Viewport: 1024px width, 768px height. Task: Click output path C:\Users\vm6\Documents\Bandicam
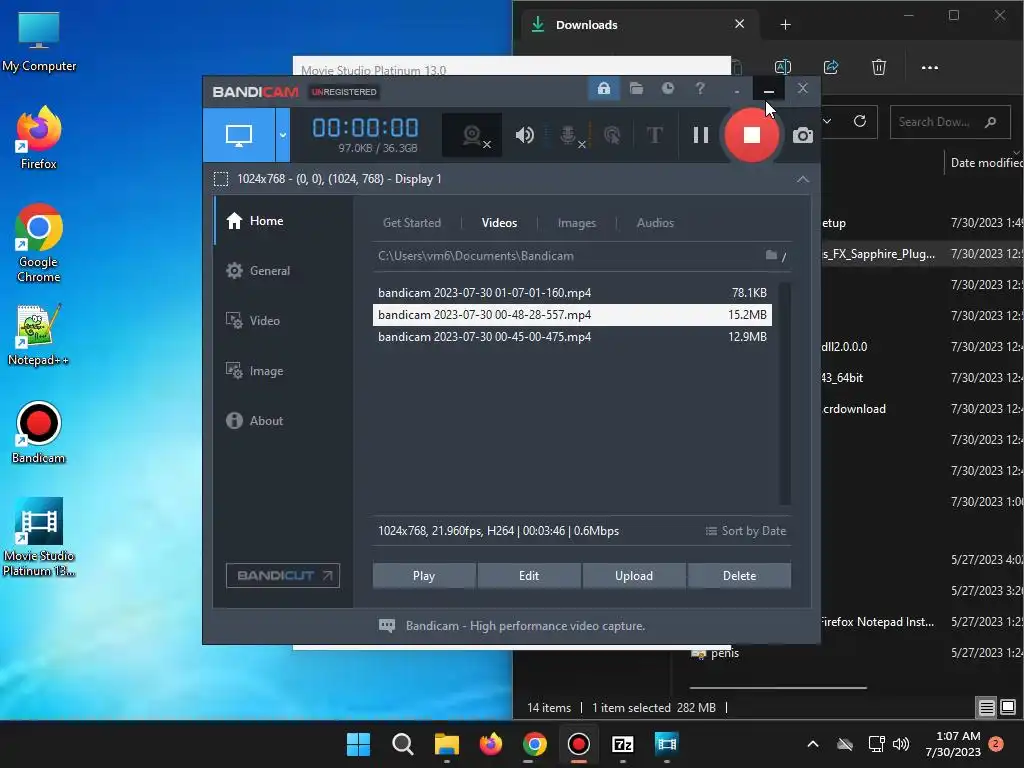pos(475,256)
